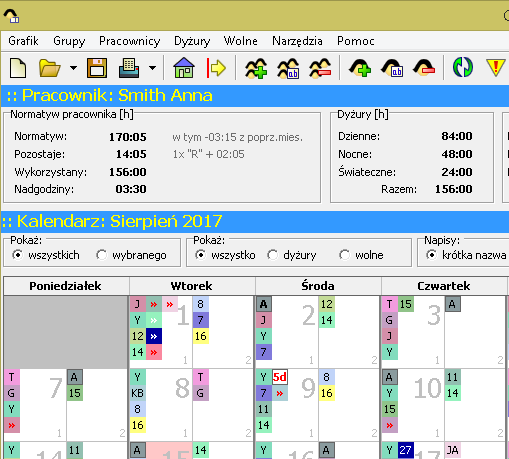Click the Dzienne value 84:00
Image resolution: width=509 pixels, height=459 pixels.
(x=457, y=136)
